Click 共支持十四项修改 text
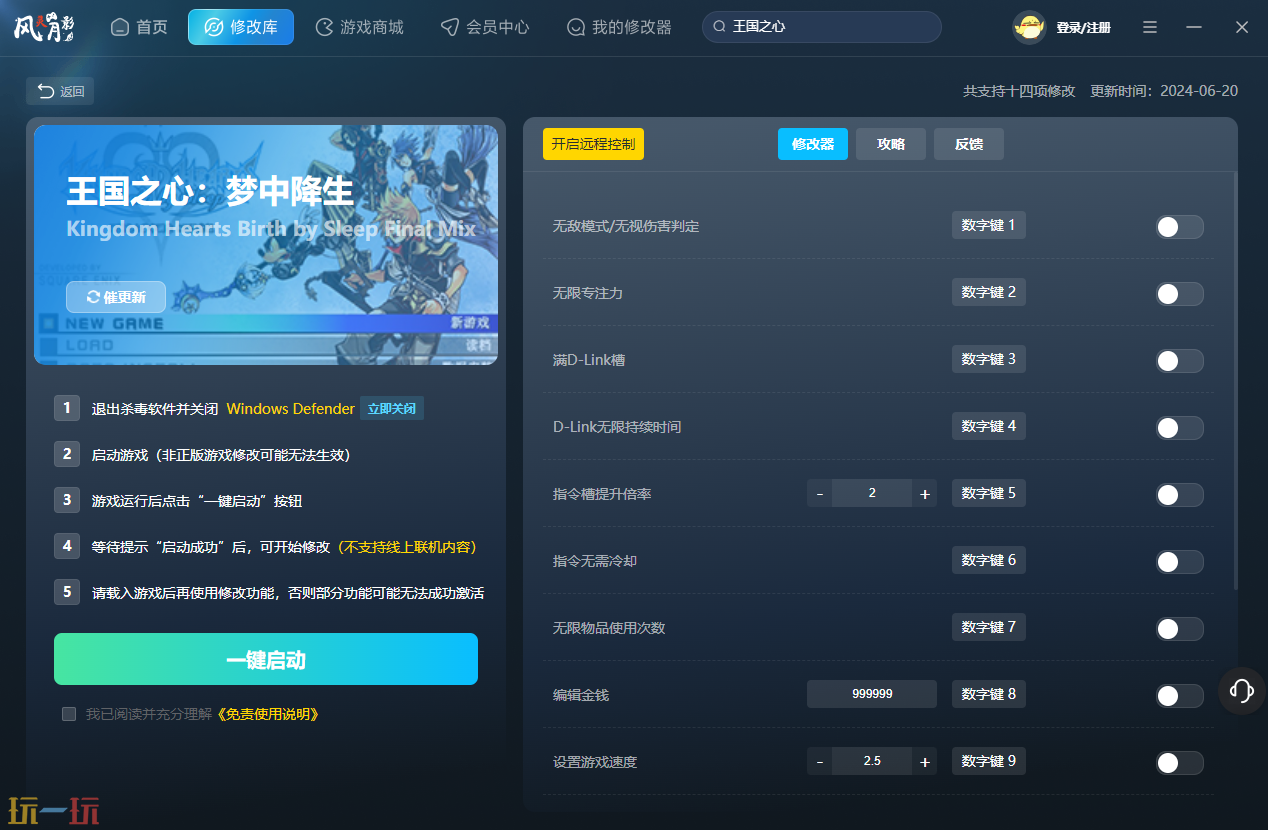This screenshot has height=830, width=1268. pyautogui.click(x=1019, y=91)
